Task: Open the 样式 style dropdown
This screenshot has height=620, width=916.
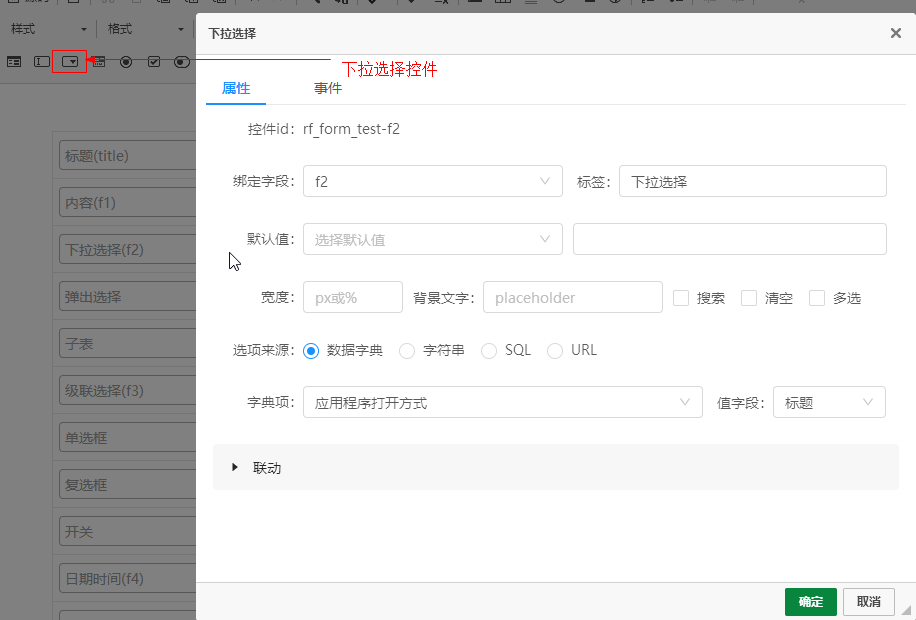Action: coord(49,29)
